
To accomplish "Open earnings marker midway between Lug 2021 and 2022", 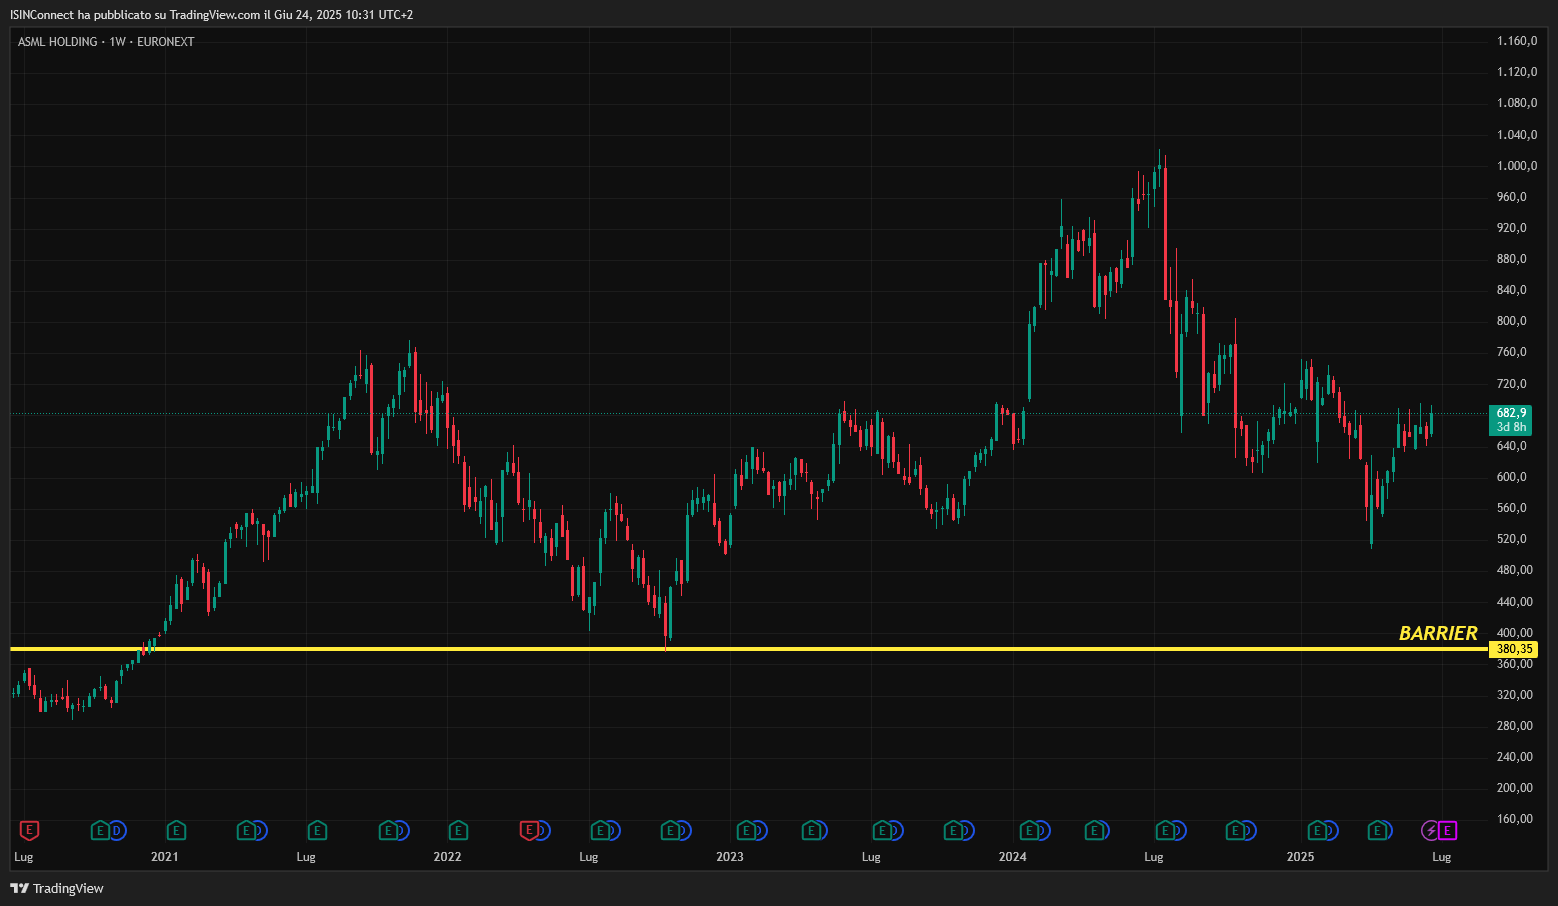I will coord(388,830).
